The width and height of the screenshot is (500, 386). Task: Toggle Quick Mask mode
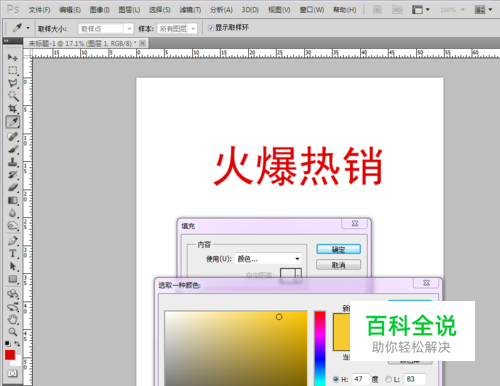[x=13, y=373]
